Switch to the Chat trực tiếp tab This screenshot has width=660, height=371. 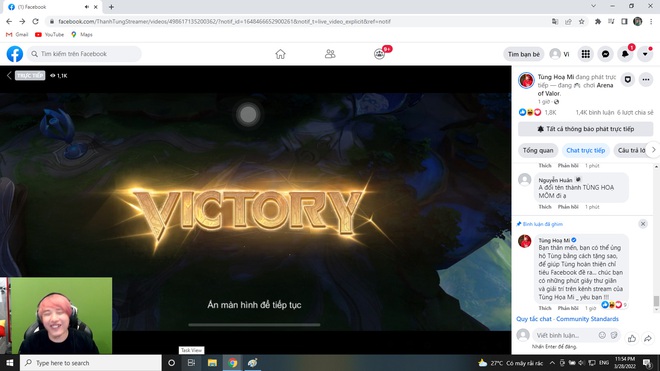(585, 150)
